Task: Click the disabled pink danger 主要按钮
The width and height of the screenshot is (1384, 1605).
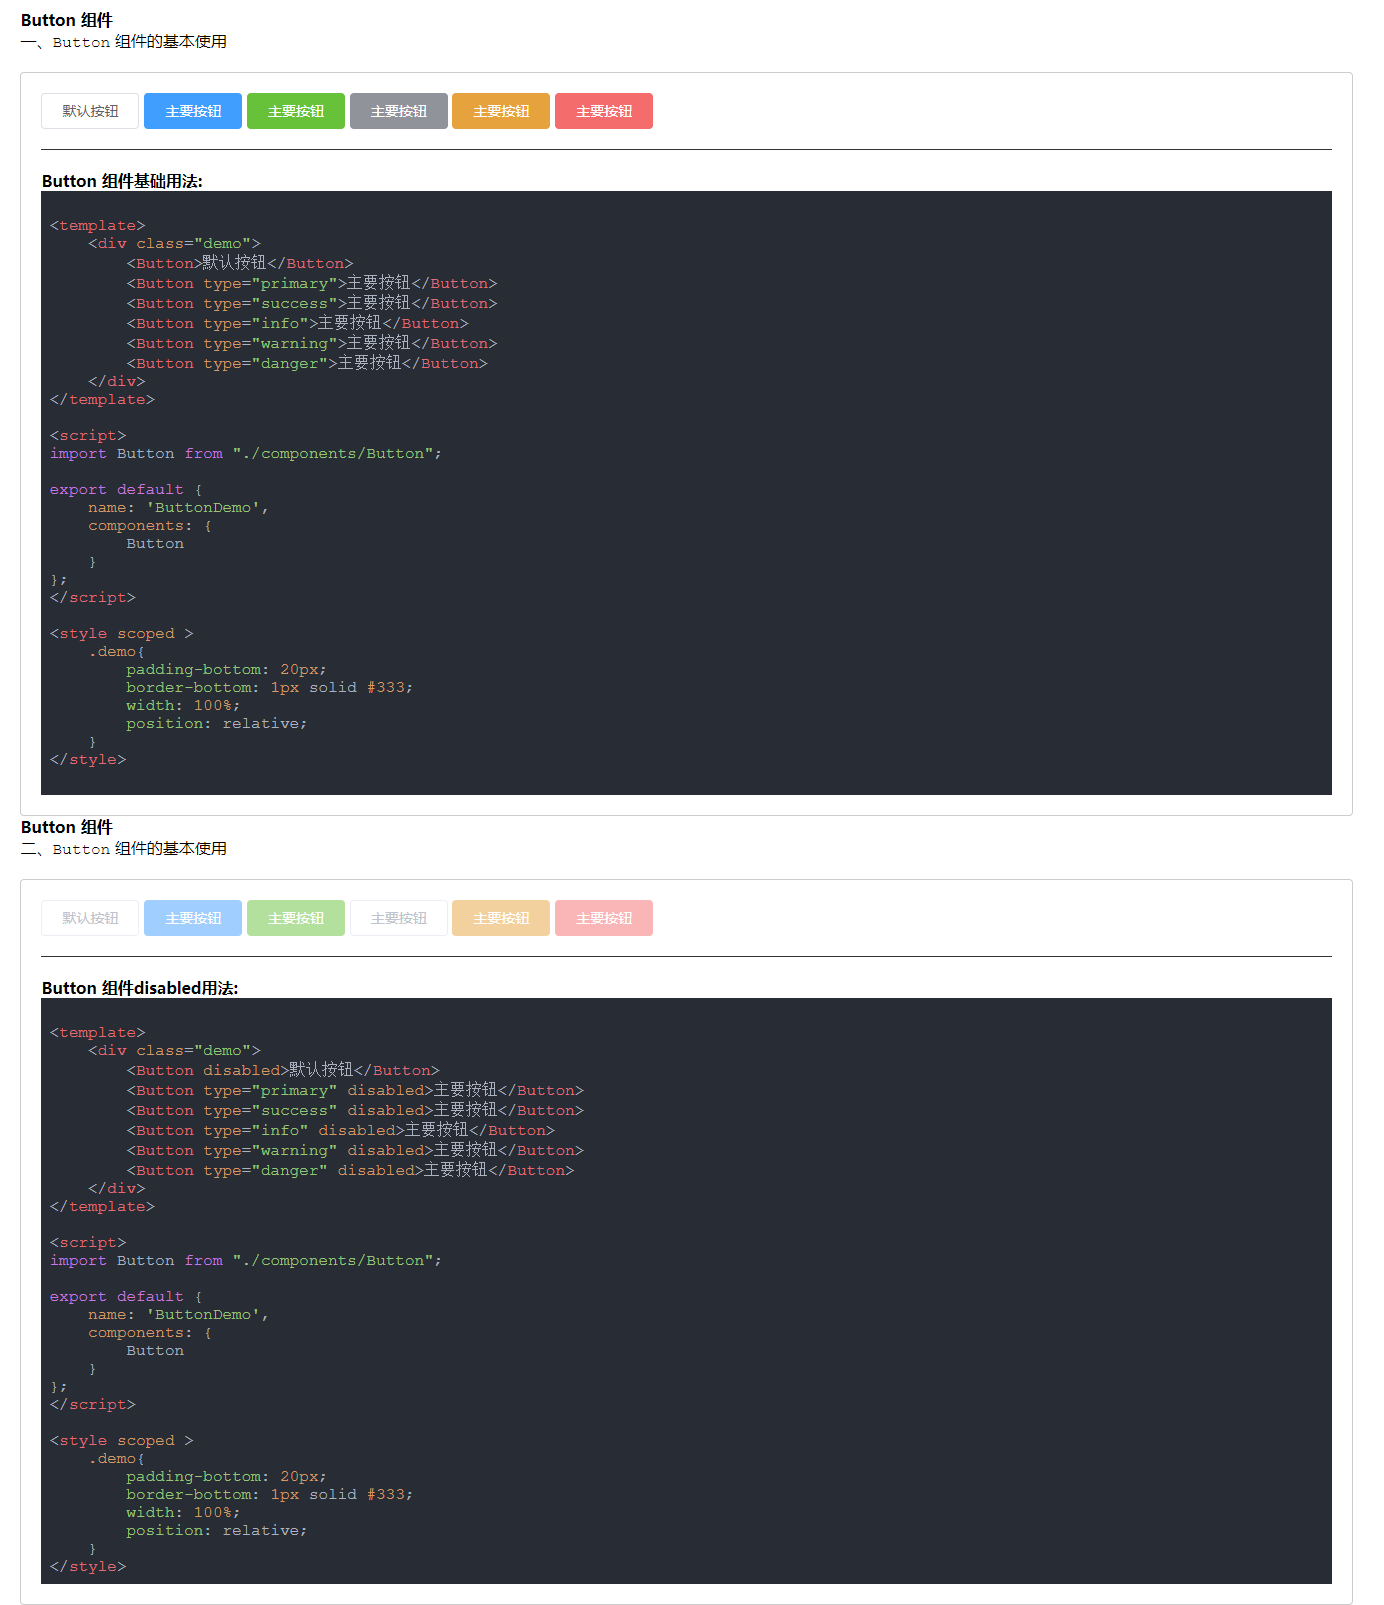Action: 604,918
